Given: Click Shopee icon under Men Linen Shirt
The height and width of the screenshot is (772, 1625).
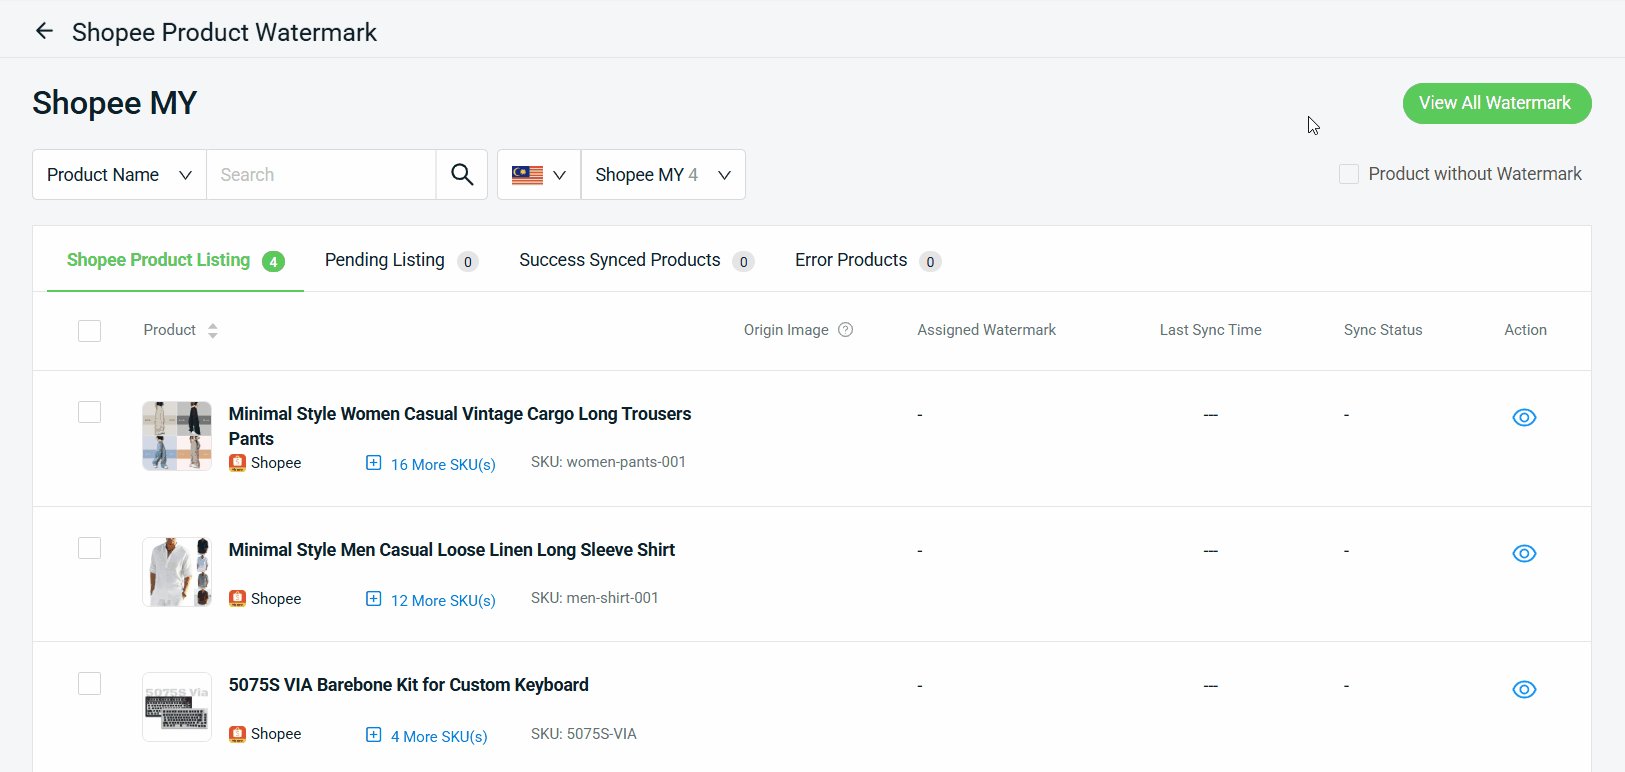Looking at the screenshot, I should [238, 599].
